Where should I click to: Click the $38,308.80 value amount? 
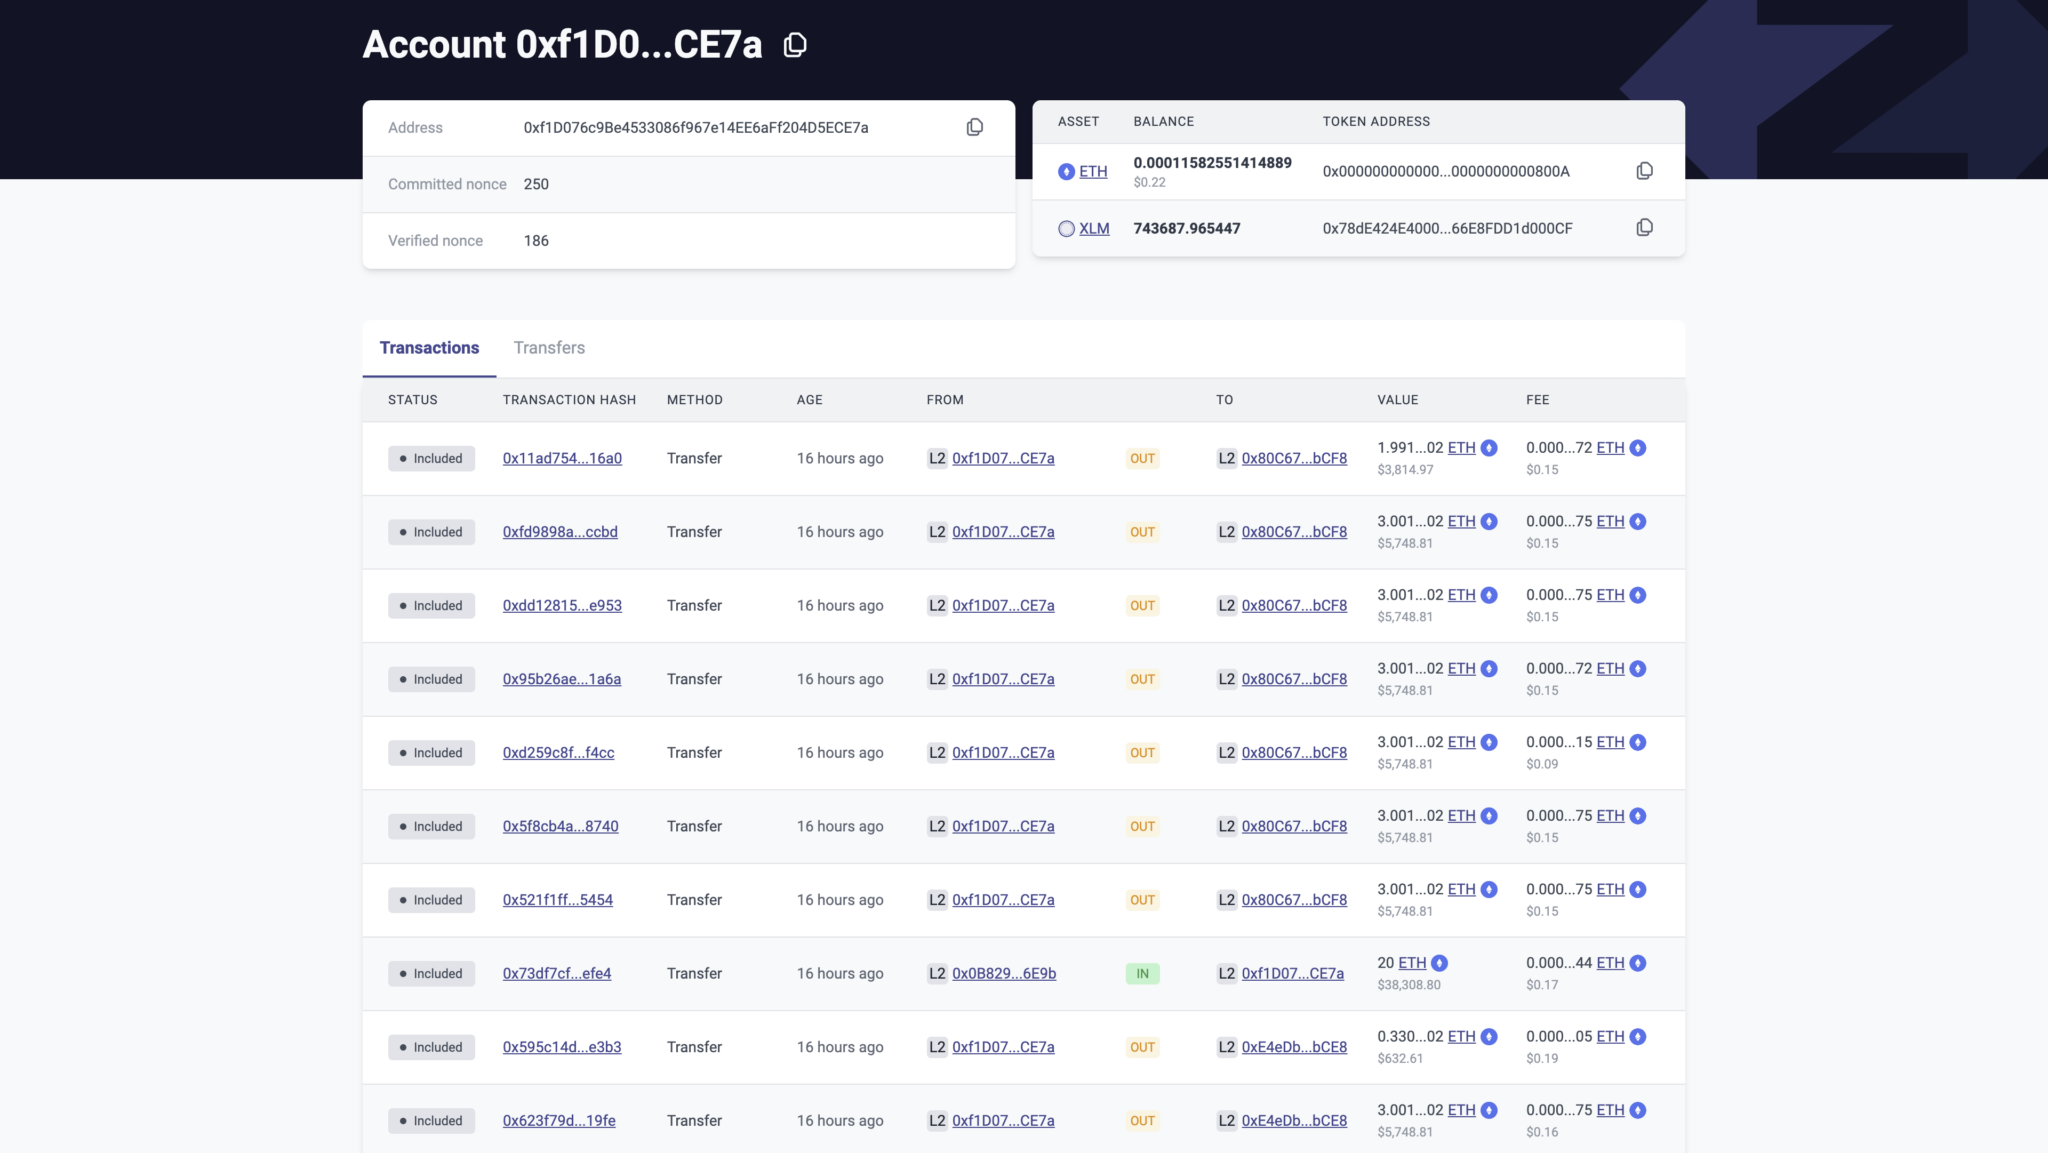(1409, 985)
